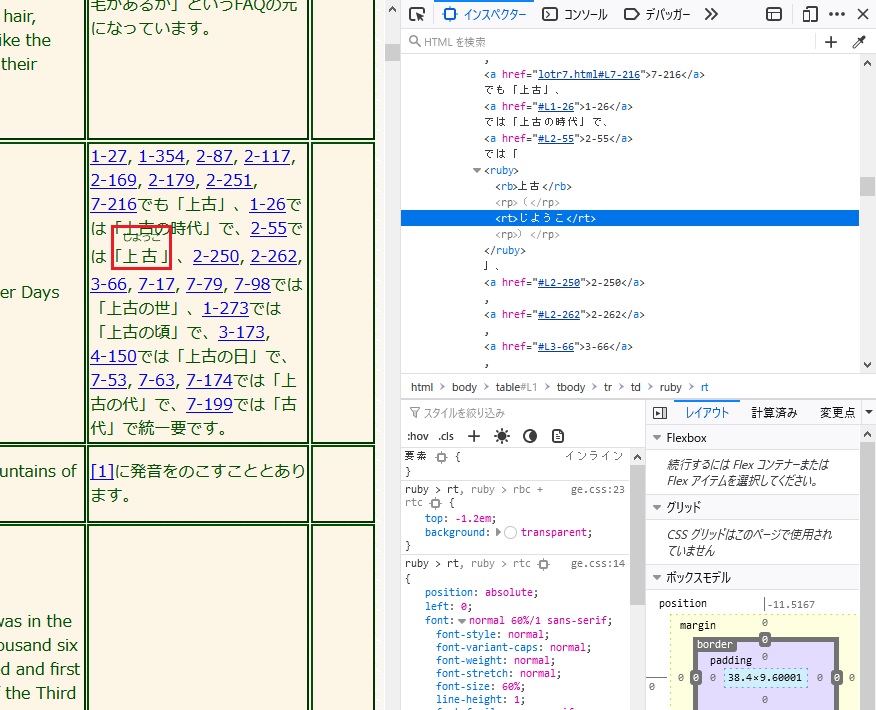The width and height of the screenshot is (876, 710).
Task: Toggle the :hov pseudo-class panel
Action: coord(418,436)
